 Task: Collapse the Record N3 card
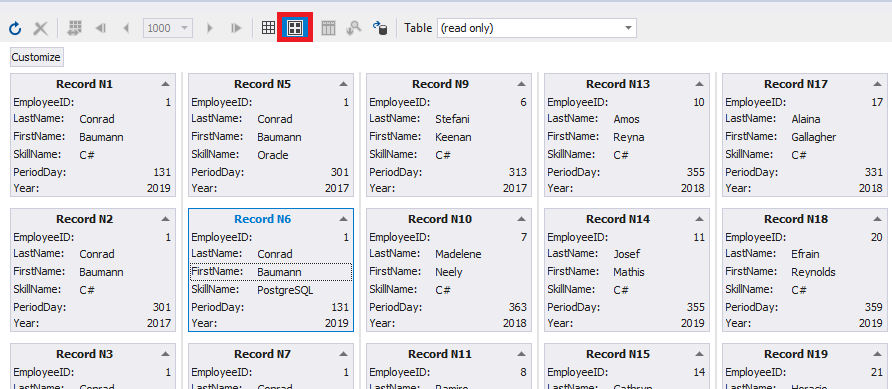tap(166, 354)
